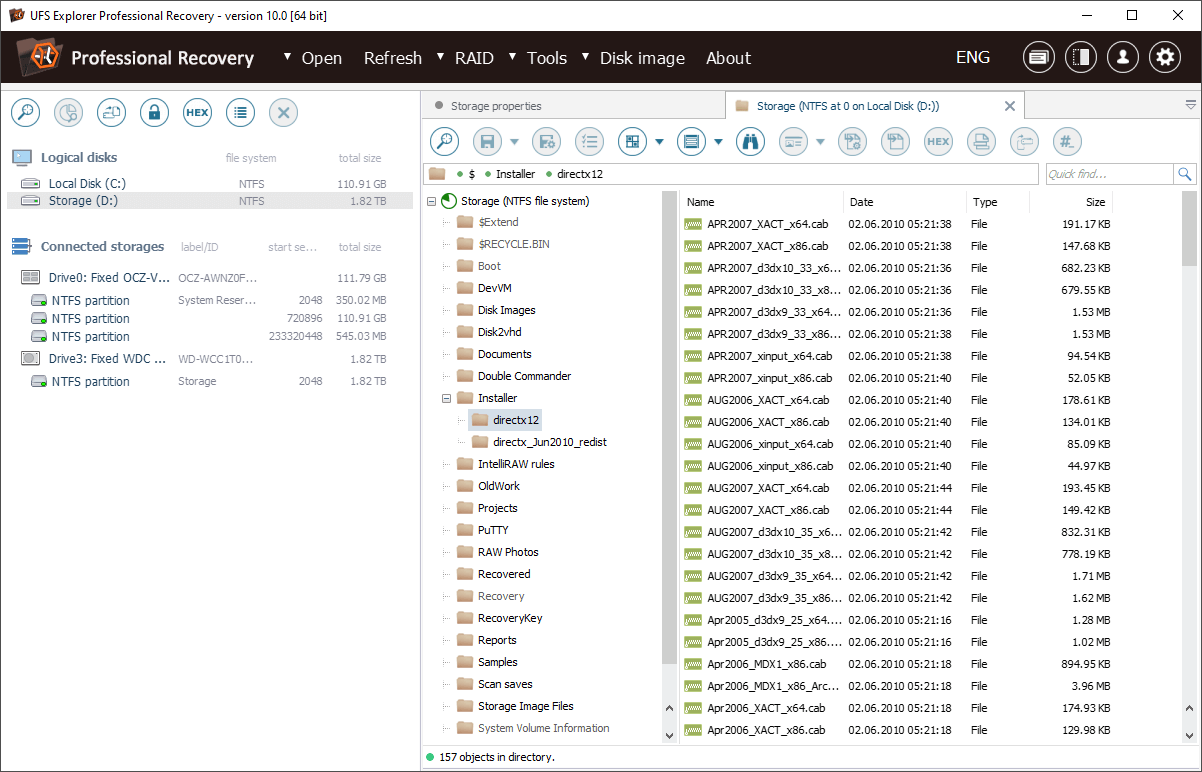Image resolution: width=1202 pixels, height=772 pixels.
Task: Open the dropdown arrow beside list layout icon
Action: tap(719, 142)
